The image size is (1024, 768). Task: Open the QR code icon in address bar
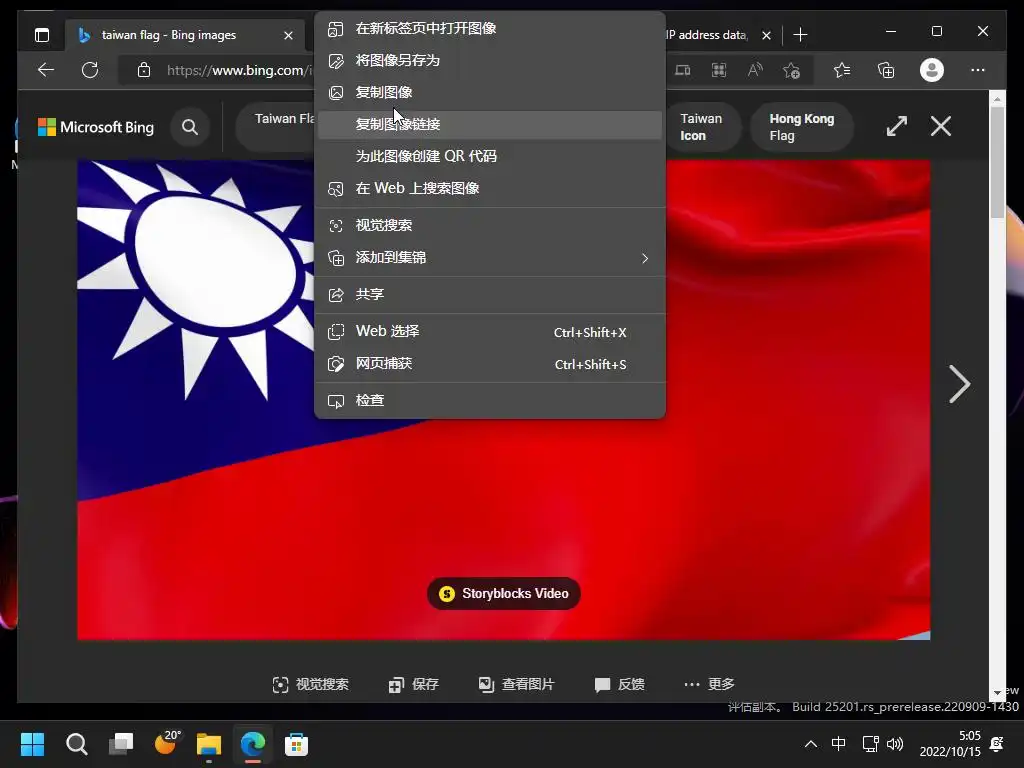point(719,70)
